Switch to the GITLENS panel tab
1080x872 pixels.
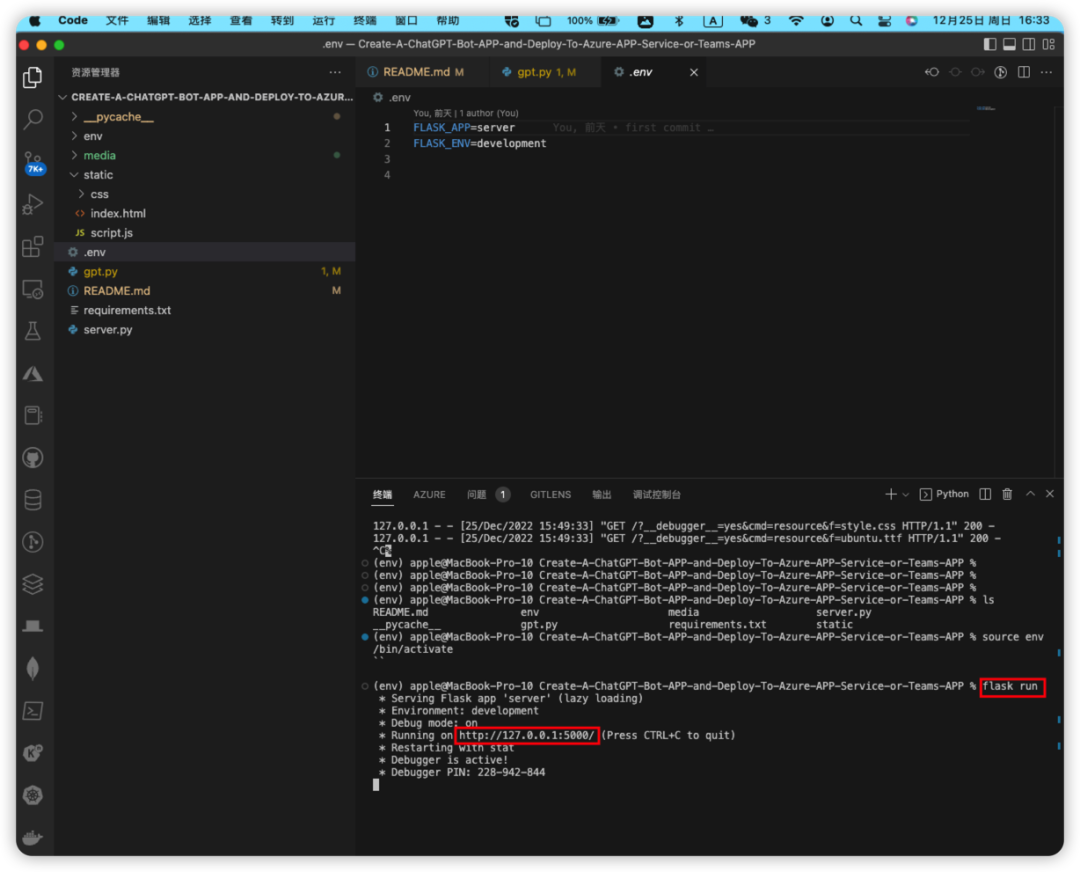click(550, 495)
